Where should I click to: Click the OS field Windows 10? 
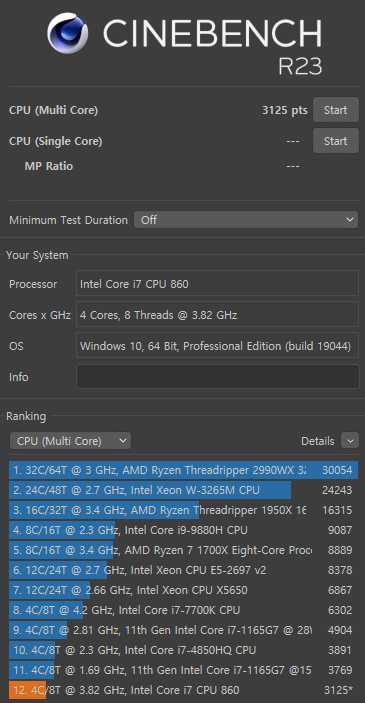coord(217,346)
